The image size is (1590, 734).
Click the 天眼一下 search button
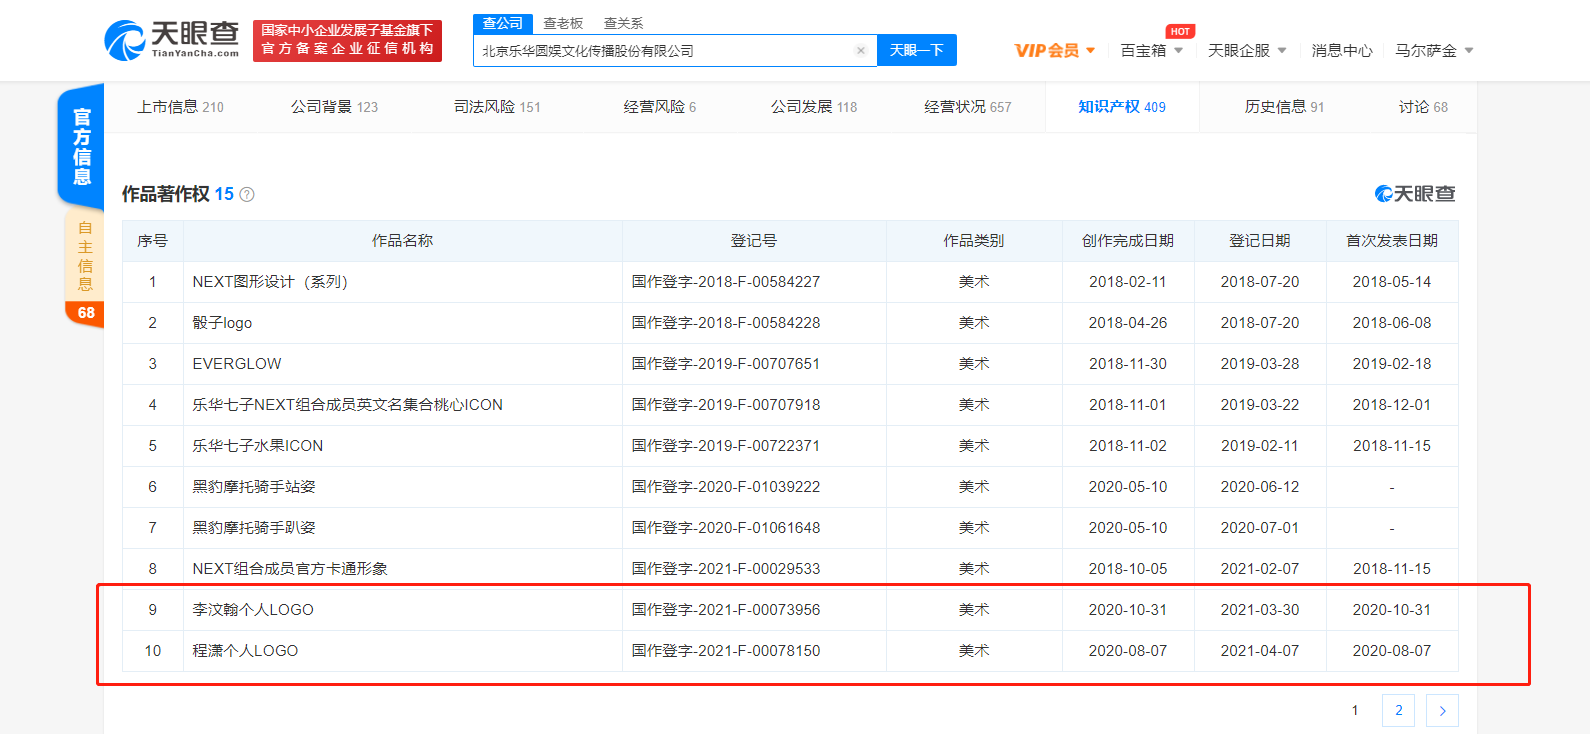(x=917, y=50)
